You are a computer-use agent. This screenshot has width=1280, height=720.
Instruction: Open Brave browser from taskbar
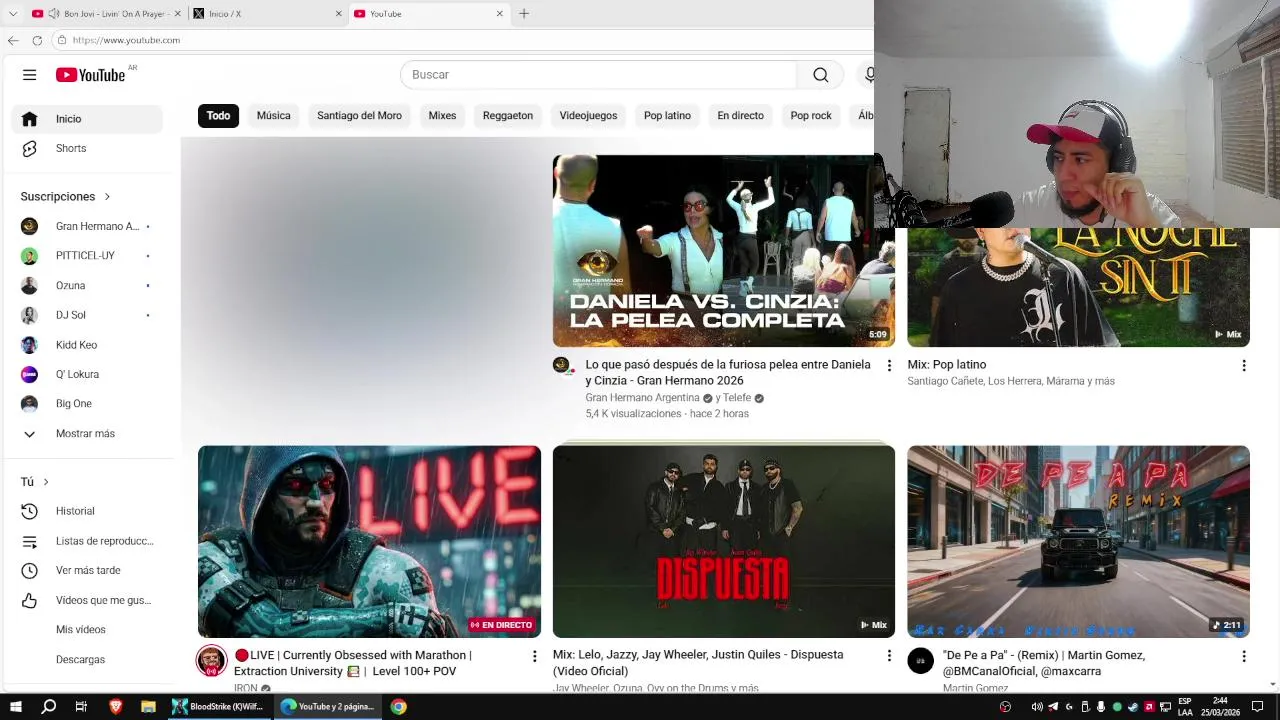tap(115, 707)
